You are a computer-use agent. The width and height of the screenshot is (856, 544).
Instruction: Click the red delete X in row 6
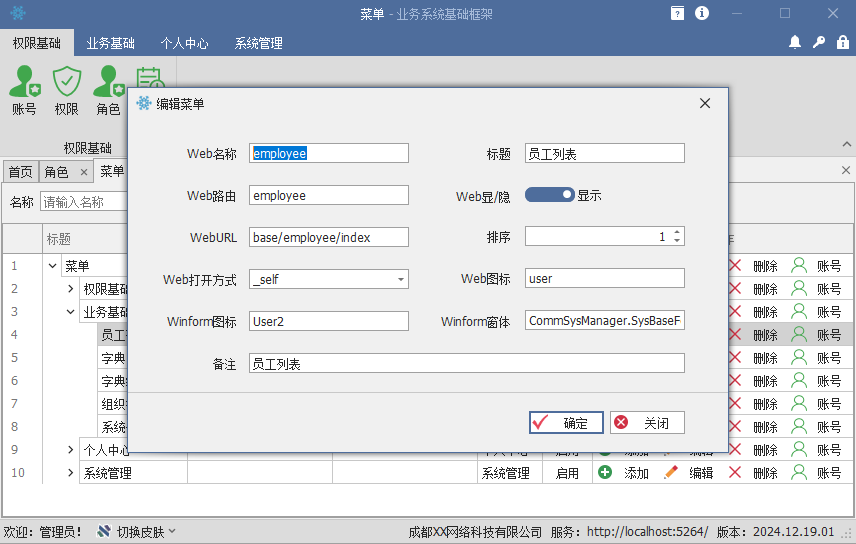coord(735,380)
